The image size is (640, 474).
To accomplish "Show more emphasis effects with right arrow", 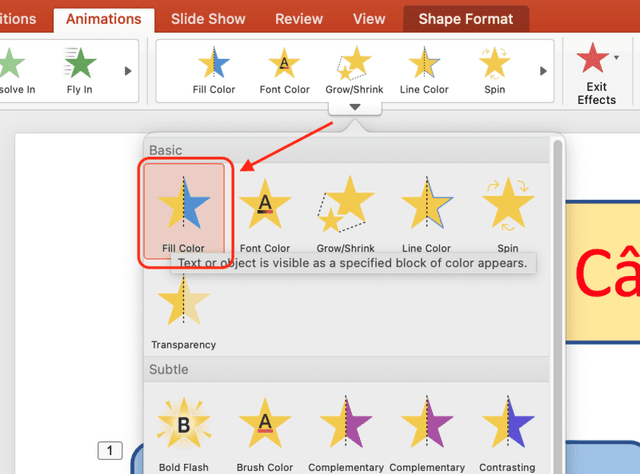I will click(543, 71).
